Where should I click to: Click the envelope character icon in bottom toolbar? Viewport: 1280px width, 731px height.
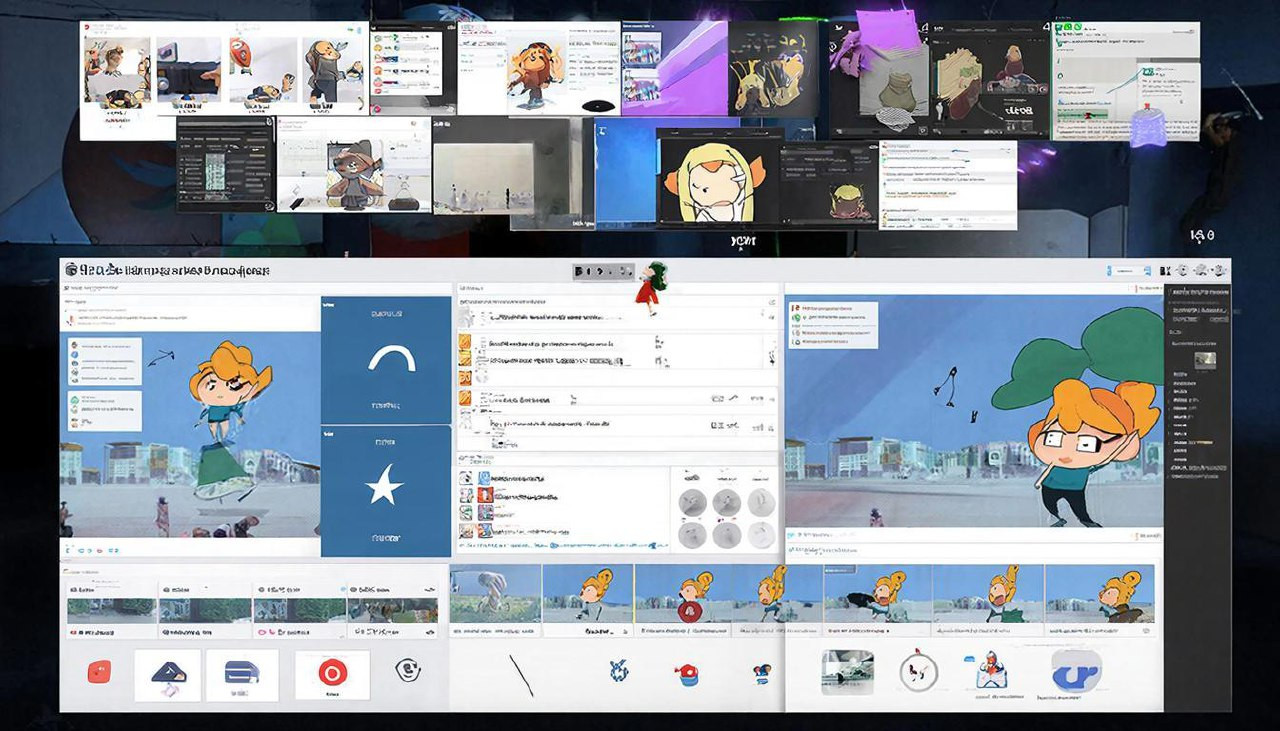coord(990,671)
